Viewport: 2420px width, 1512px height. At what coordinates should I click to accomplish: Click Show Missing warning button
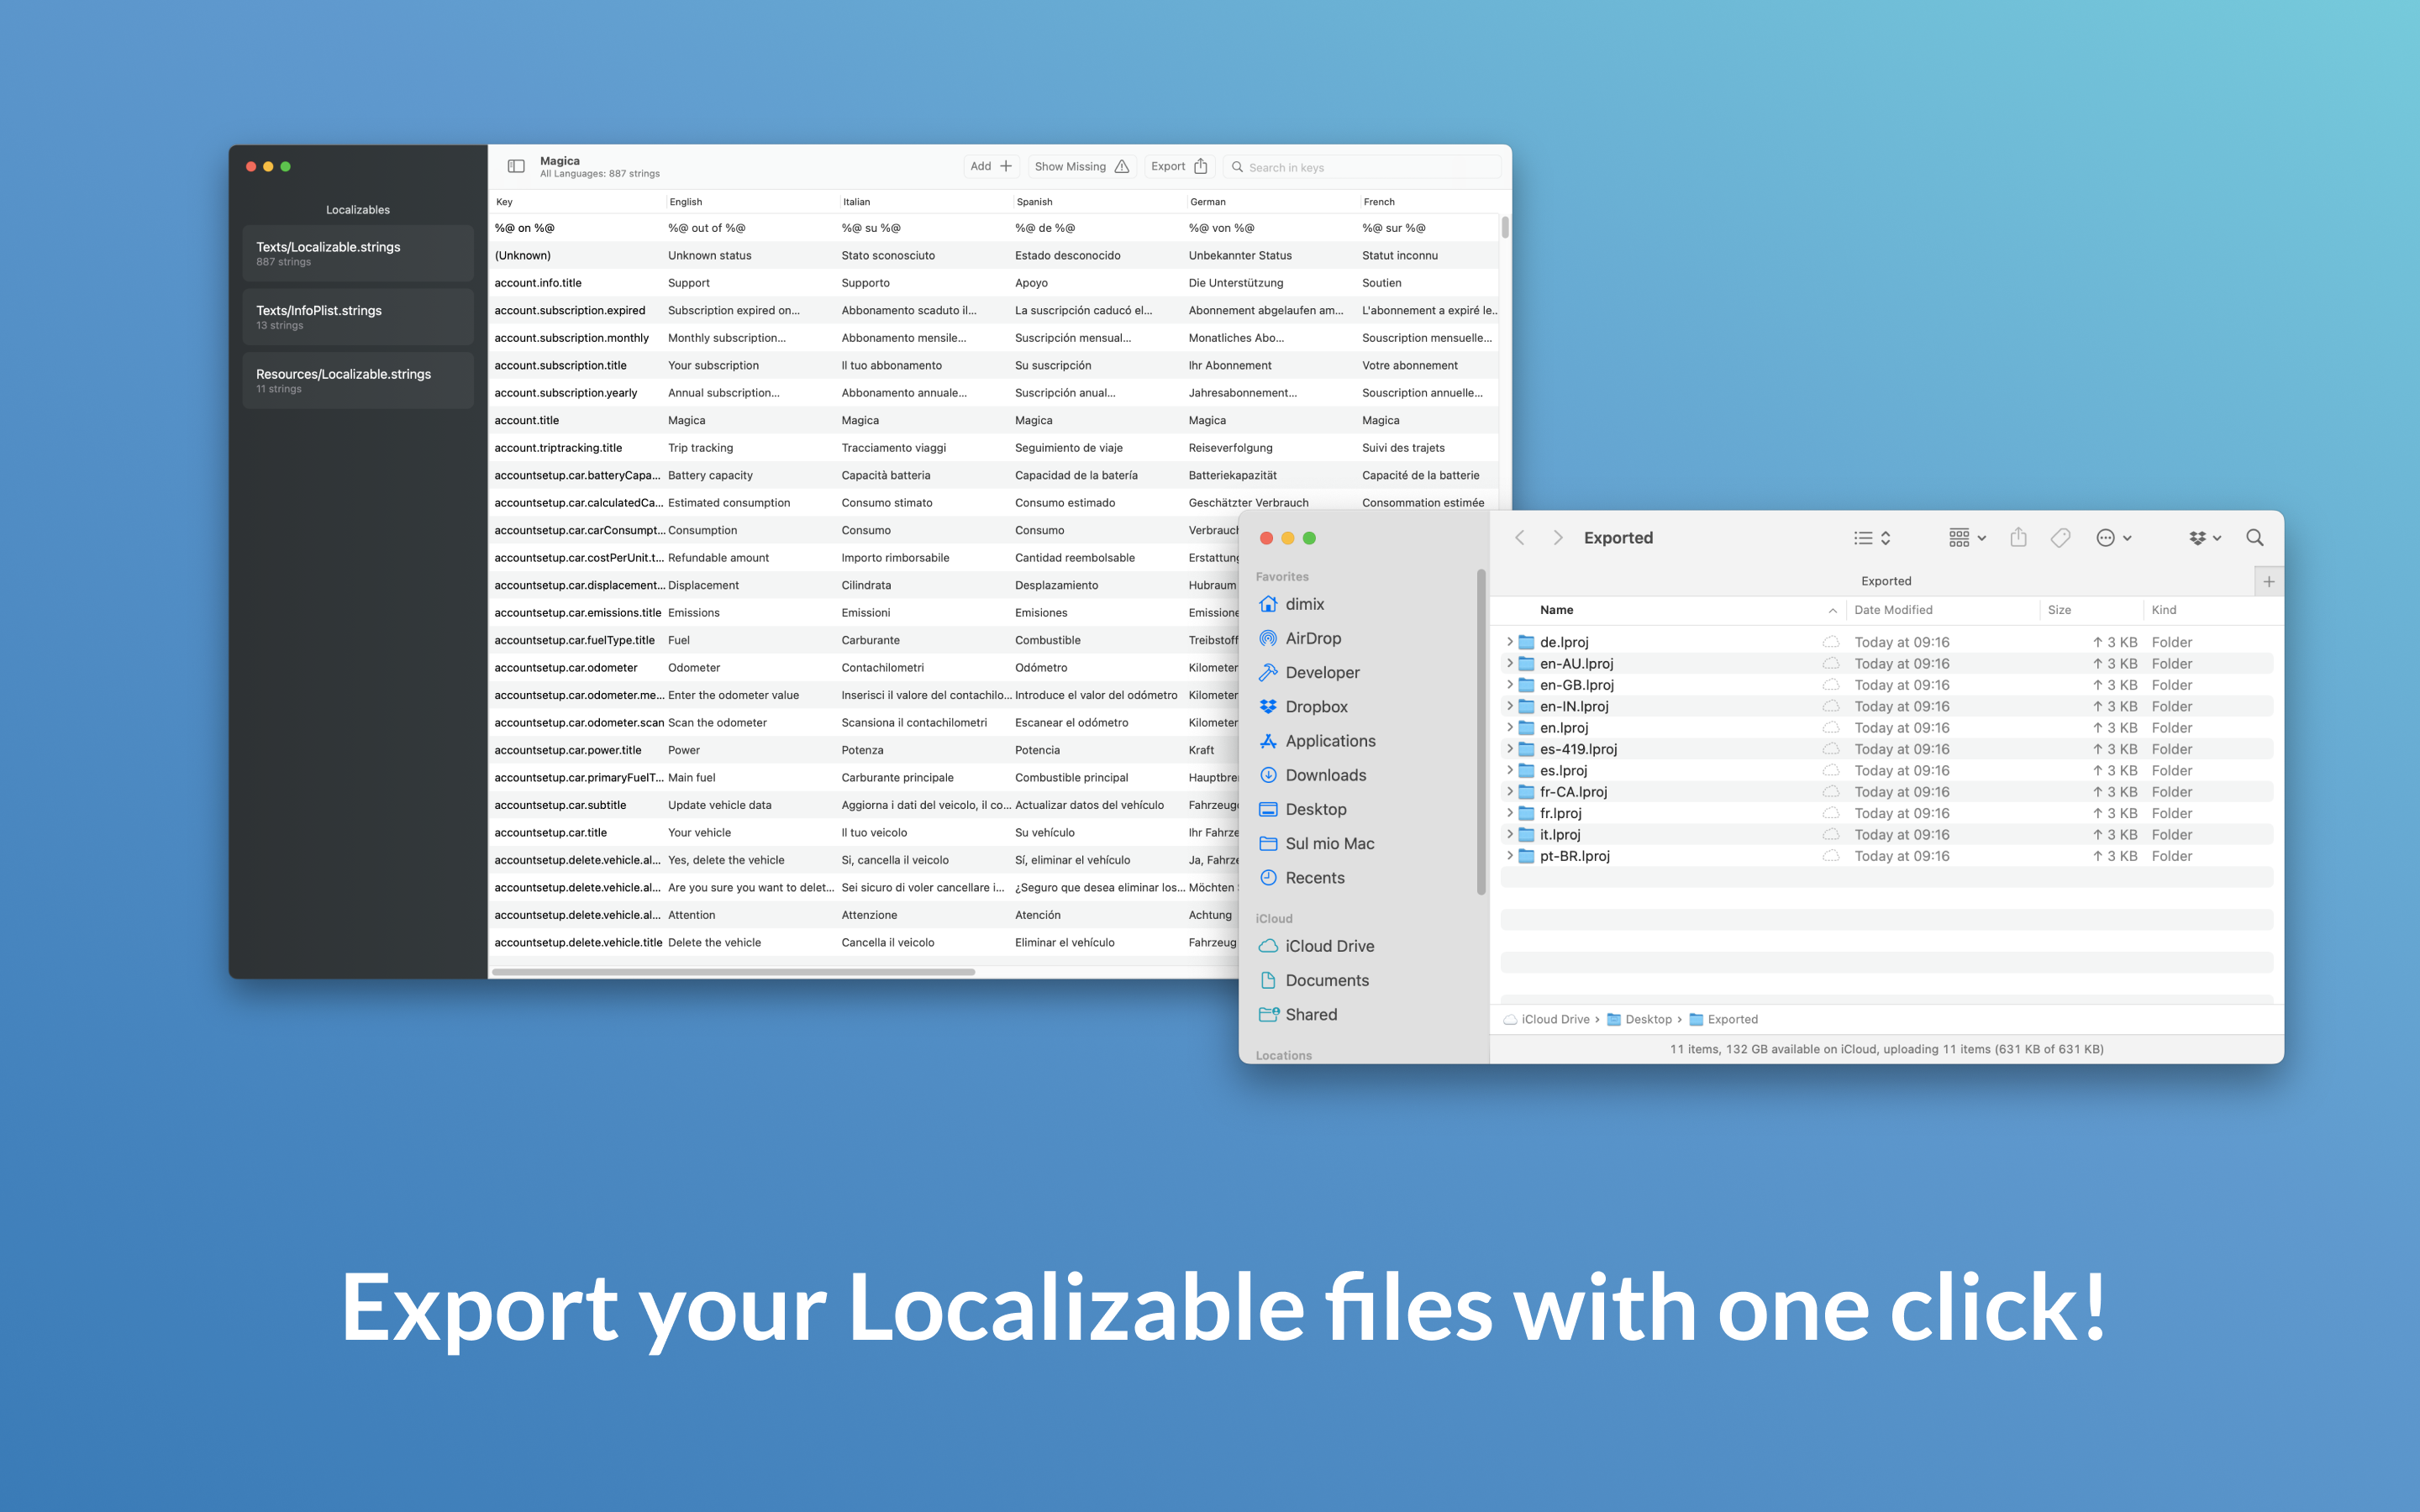(1082, 166)
